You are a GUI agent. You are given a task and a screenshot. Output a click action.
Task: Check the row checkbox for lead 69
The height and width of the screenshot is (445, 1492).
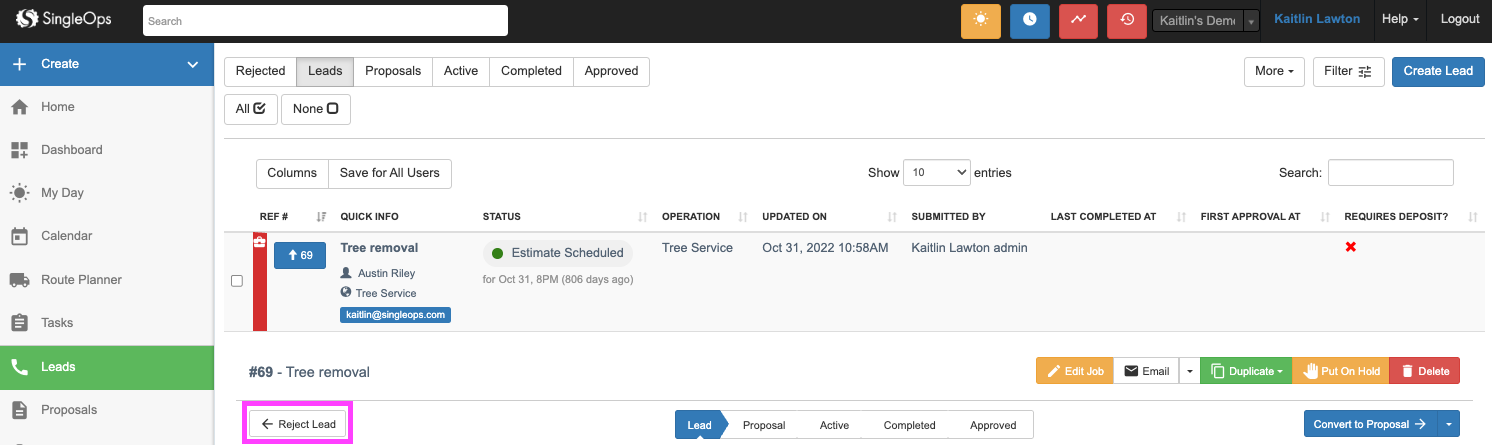point(237,281)
